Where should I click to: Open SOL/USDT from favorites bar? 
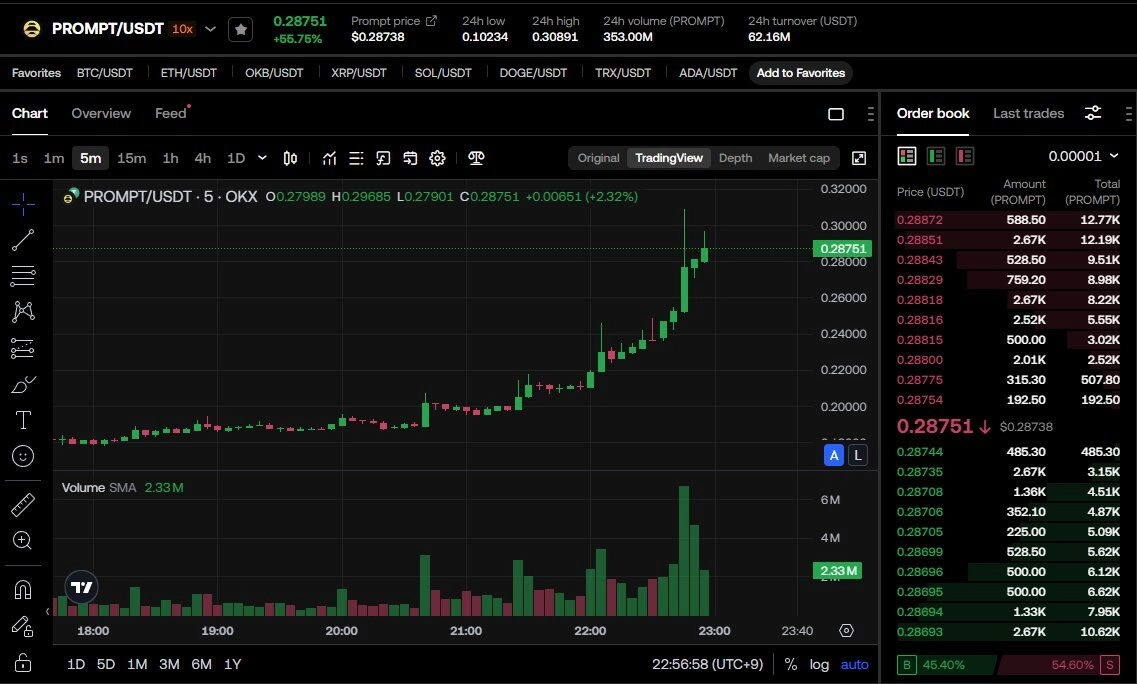[443, 73]
